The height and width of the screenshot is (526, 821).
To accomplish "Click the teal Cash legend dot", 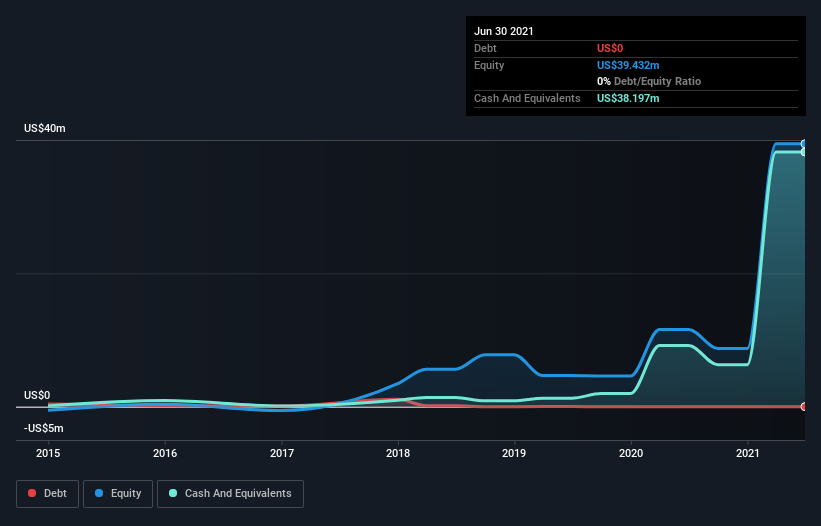I will coord(173,493).
